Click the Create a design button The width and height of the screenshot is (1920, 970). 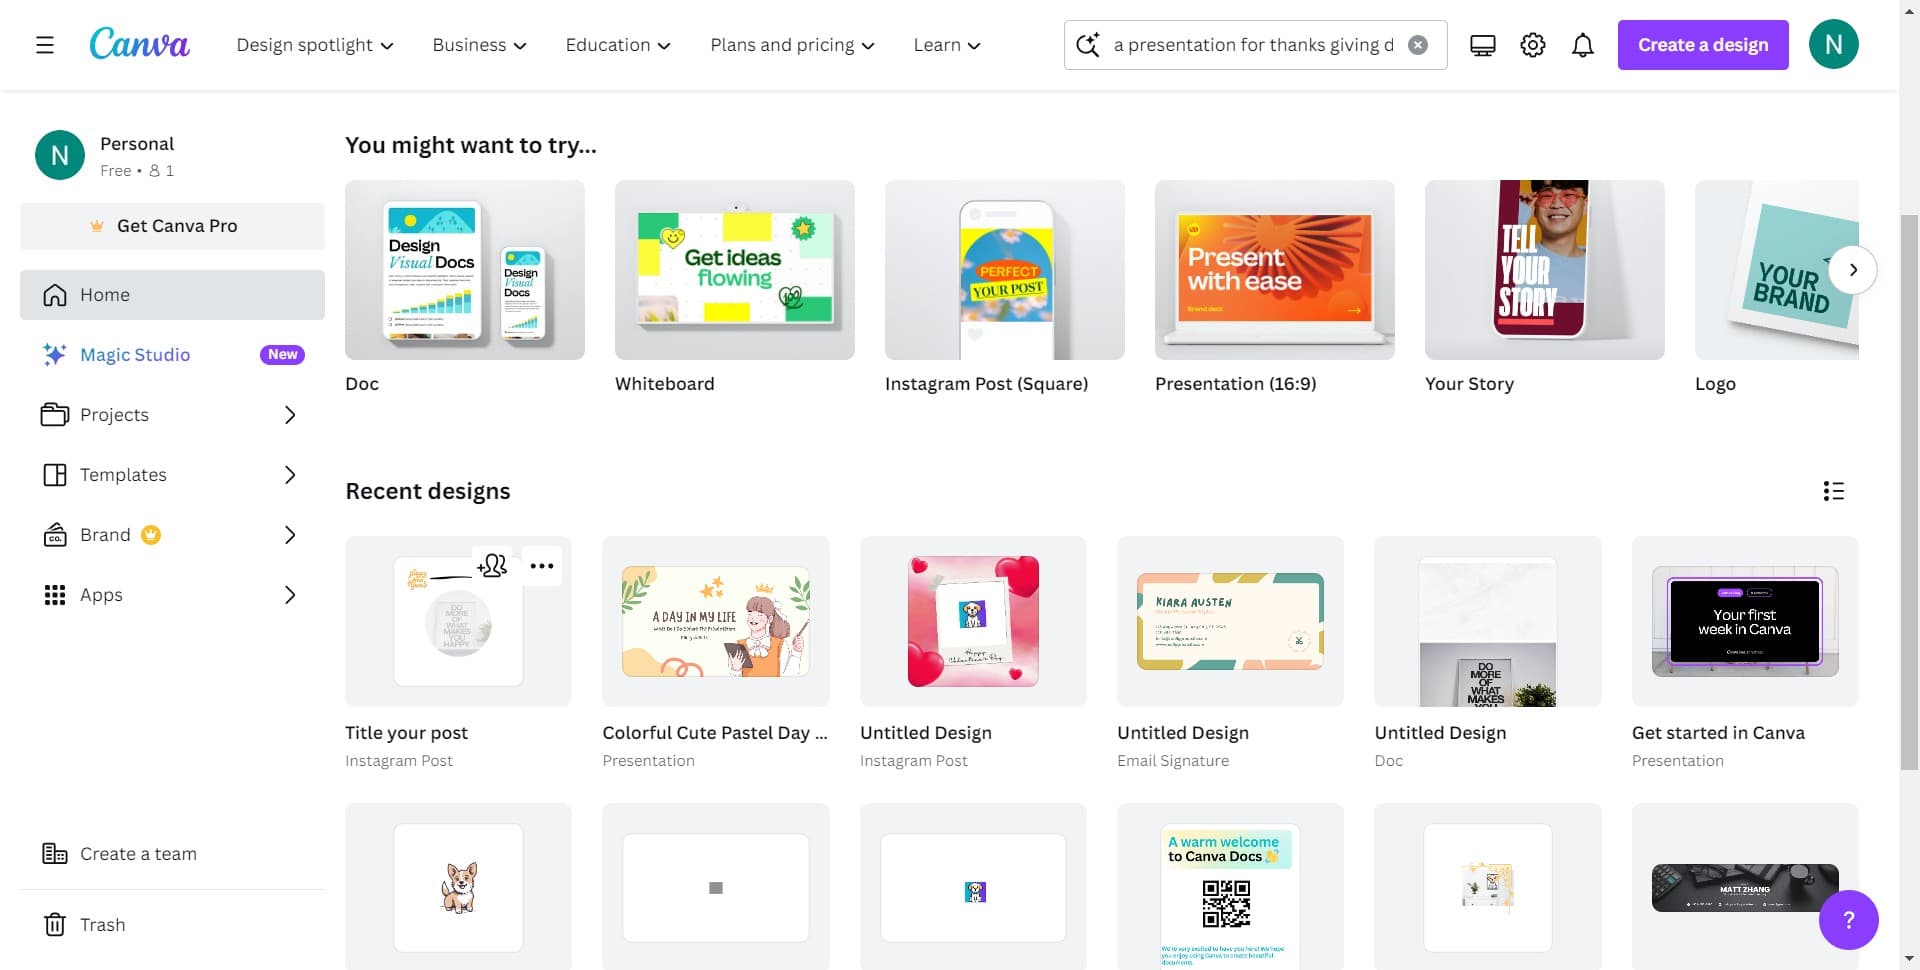tap(1702, 45)
